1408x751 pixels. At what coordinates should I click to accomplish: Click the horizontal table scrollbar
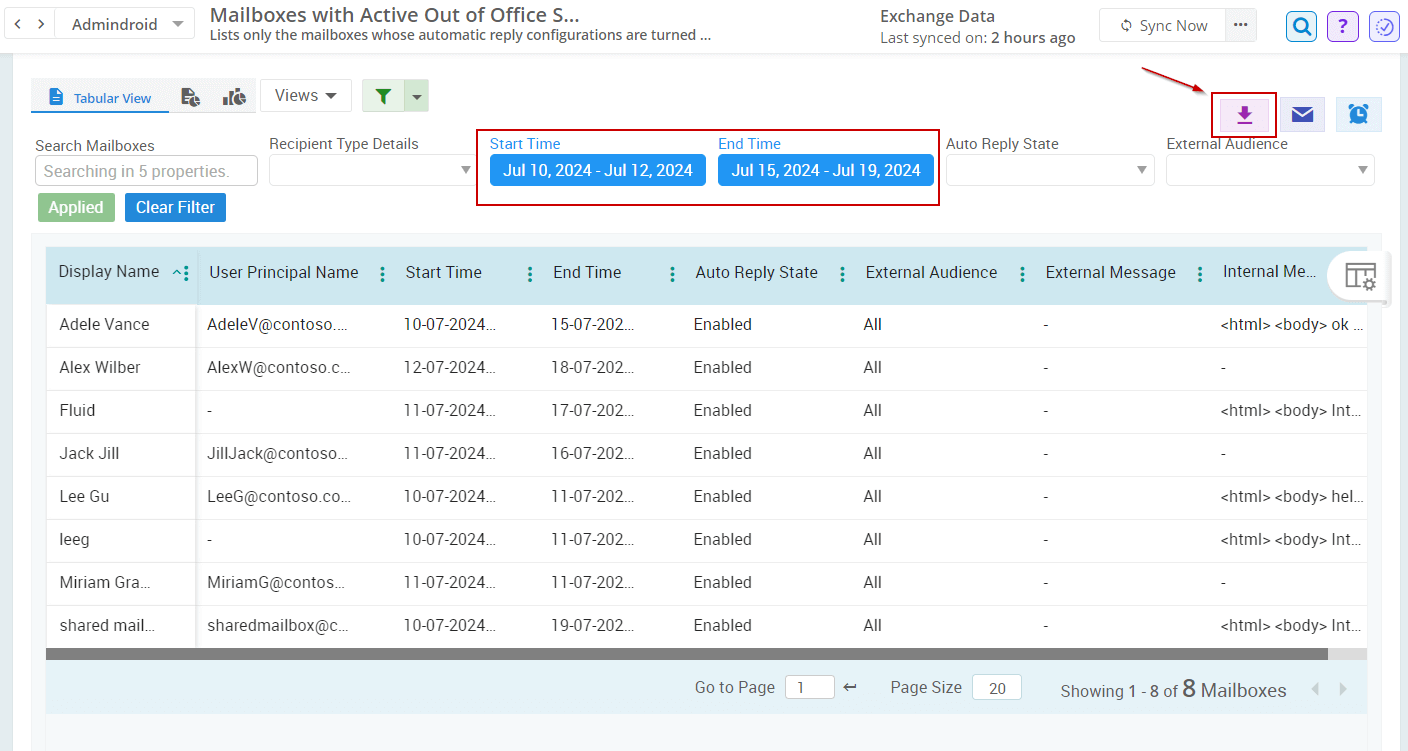(687, 654)
